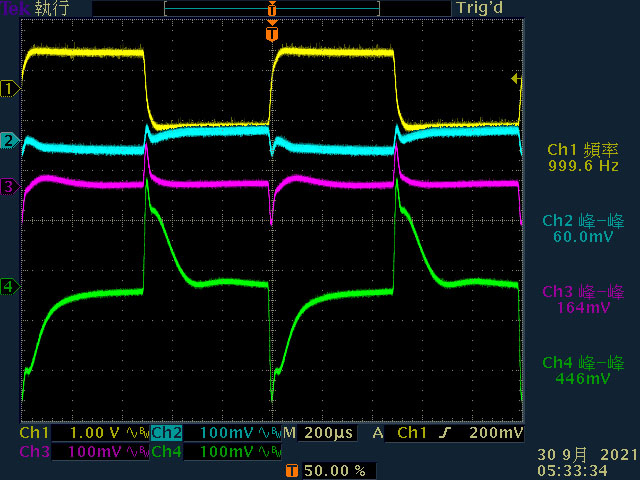
Task: Open the 200mV trigger level readout
Action: (496, 433)
